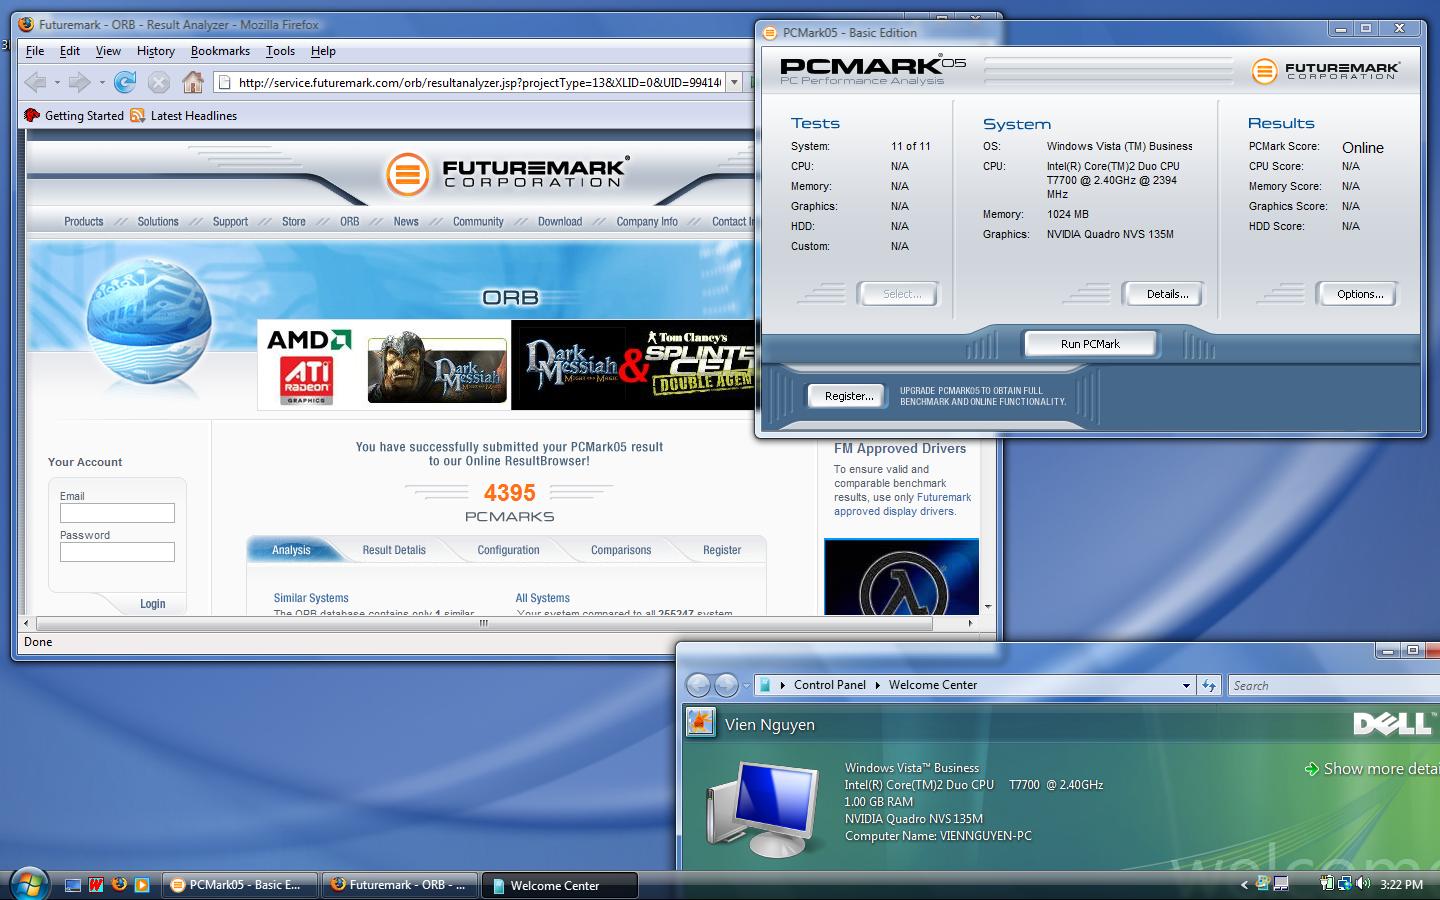Click the Welcome Center Search box
This screenshot has width=1440, height=900.
tap(1334, 685)
